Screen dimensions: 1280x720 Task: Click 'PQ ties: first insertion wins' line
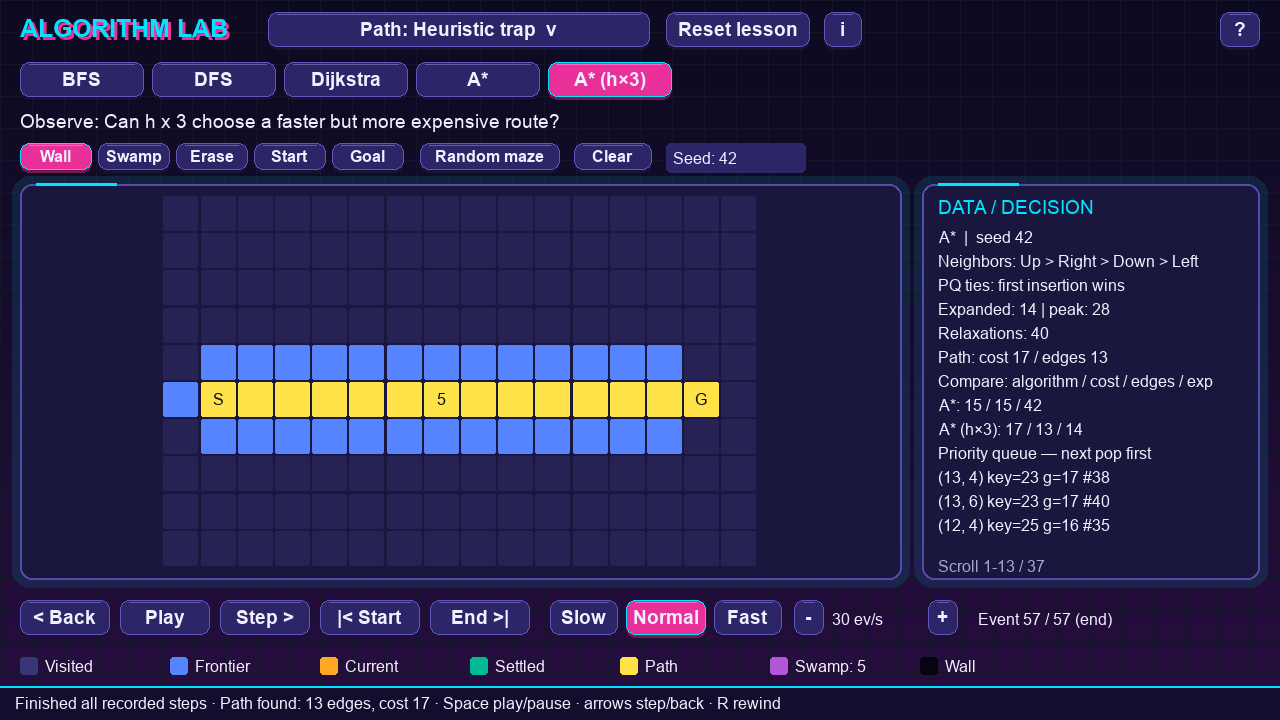tap(1031, 286)
